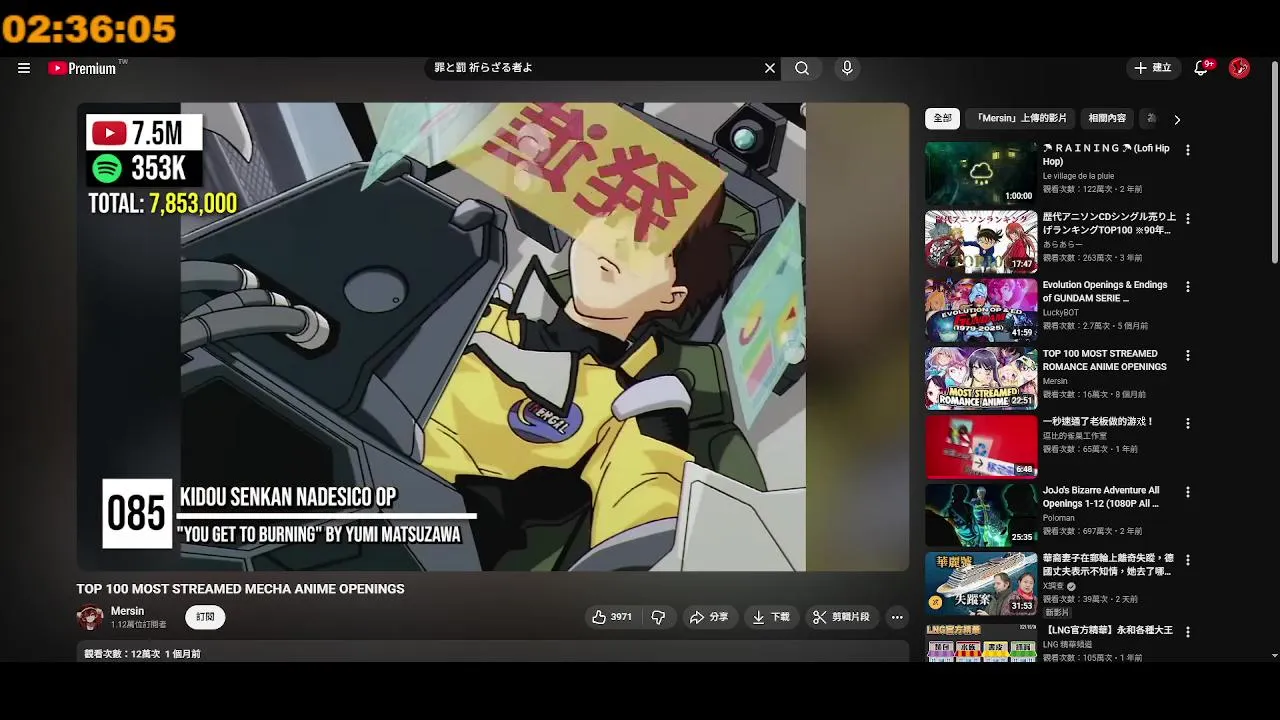Open Mersin channel avatar
The width and height of the screenshot is (1280, 720).
(90, 617)
